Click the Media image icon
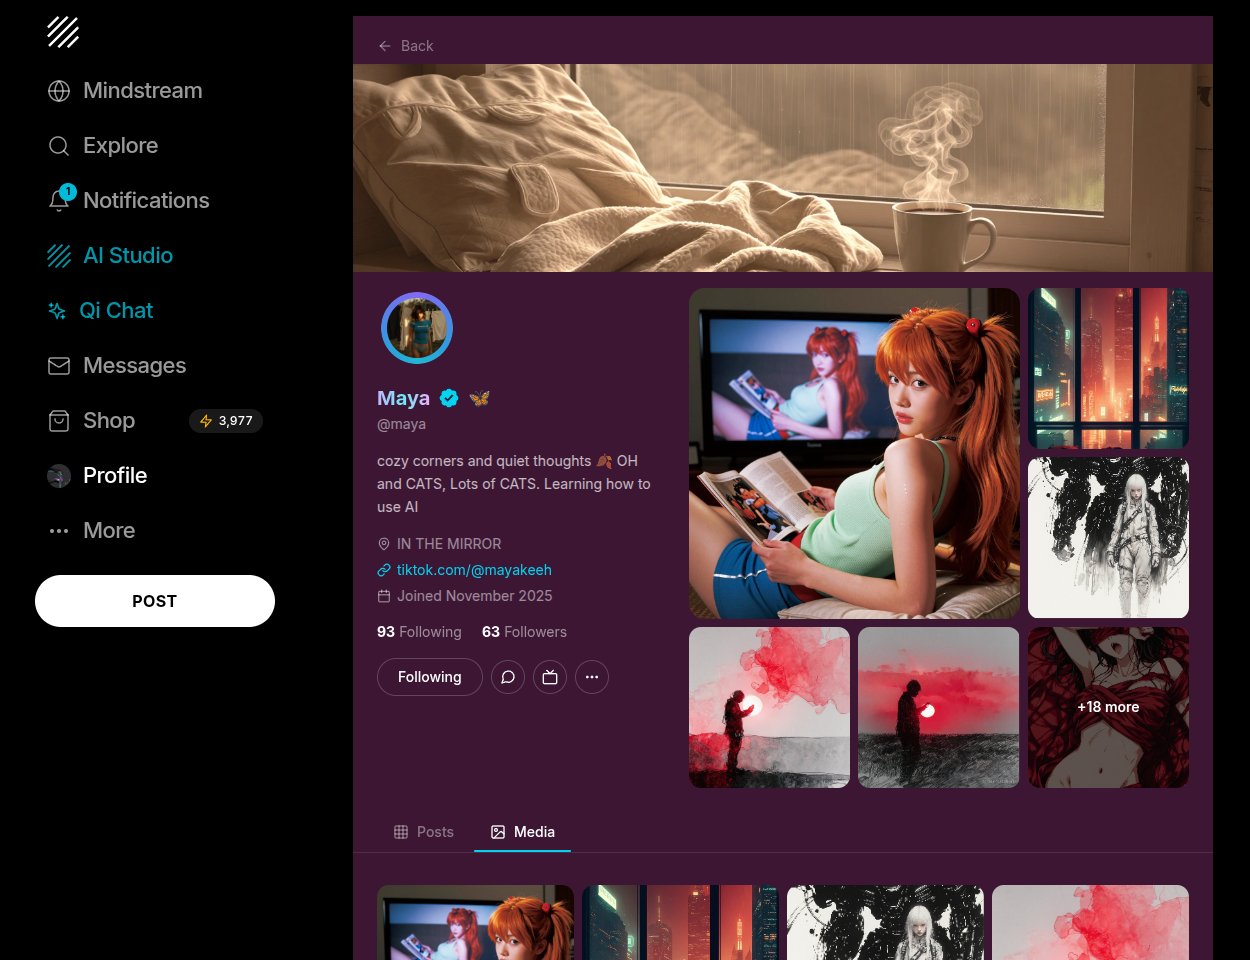The width and height of the screenshot is (1250, 960). pos(498,832)
